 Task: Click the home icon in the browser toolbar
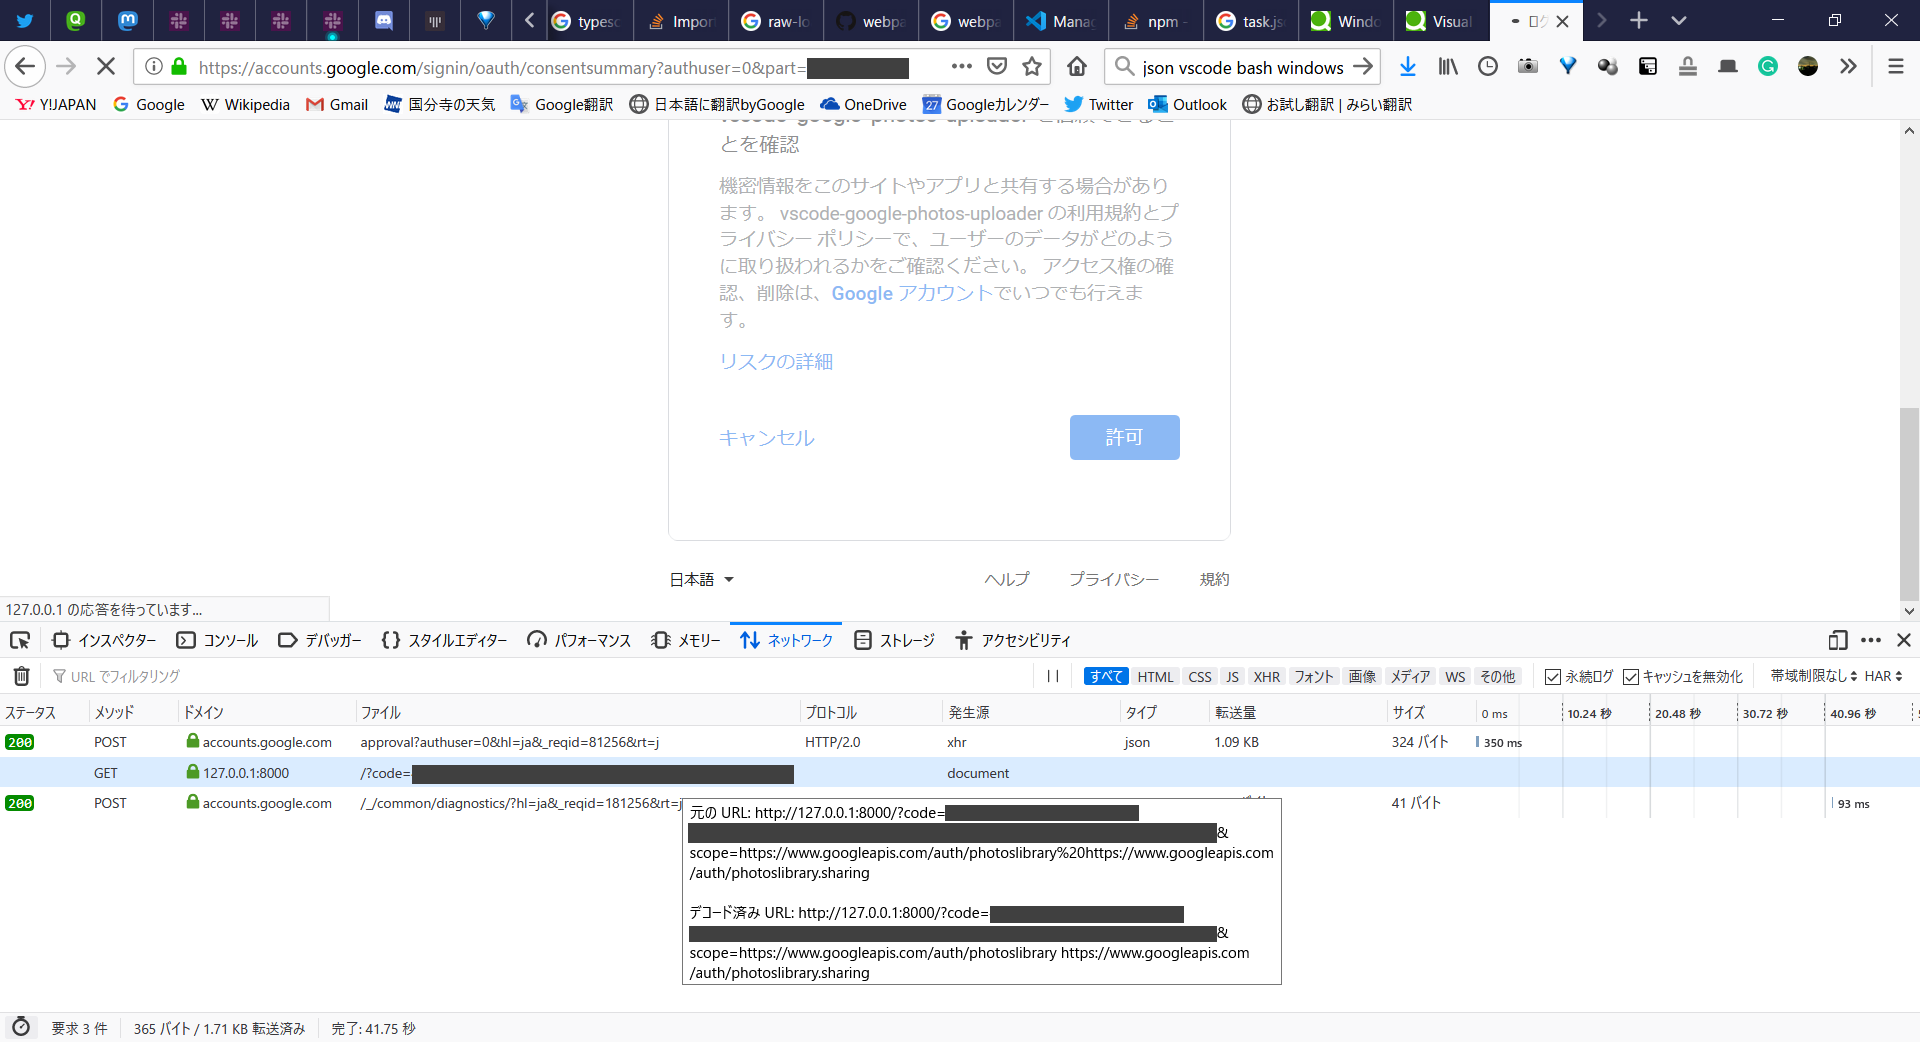[1079, 66]
